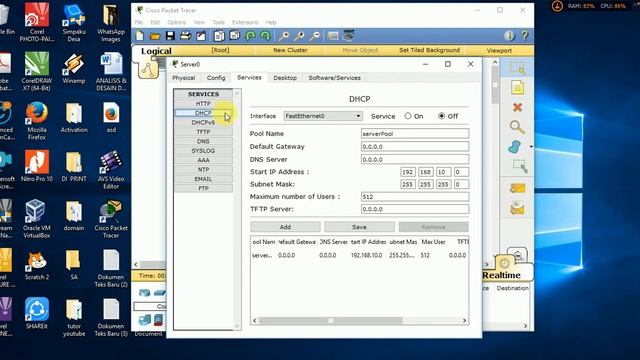Click the Help question mark icon
640x360 pixels.
[525, 36]
